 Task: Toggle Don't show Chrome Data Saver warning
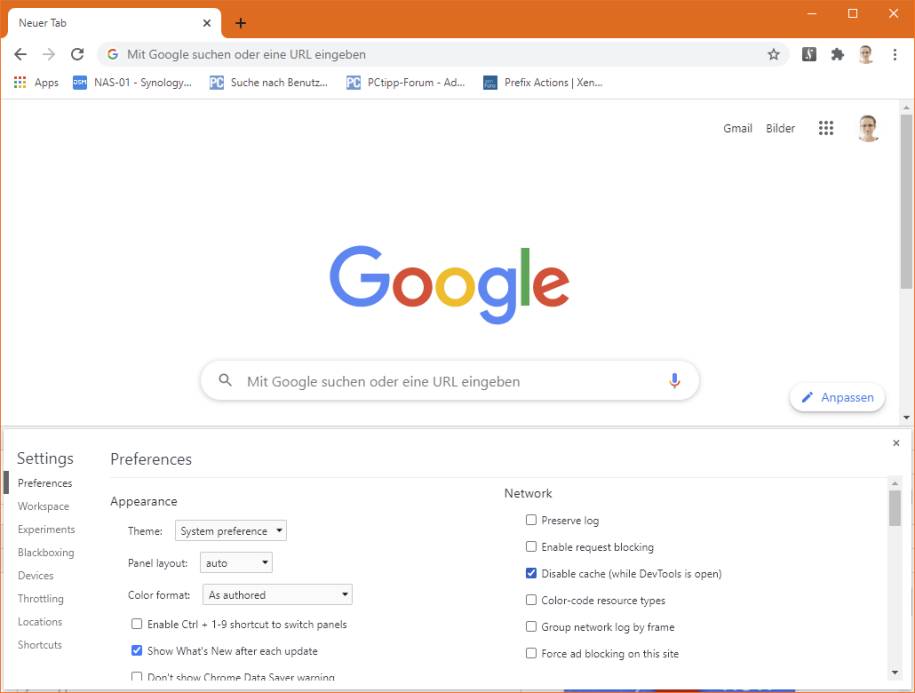tap(137, 676)
